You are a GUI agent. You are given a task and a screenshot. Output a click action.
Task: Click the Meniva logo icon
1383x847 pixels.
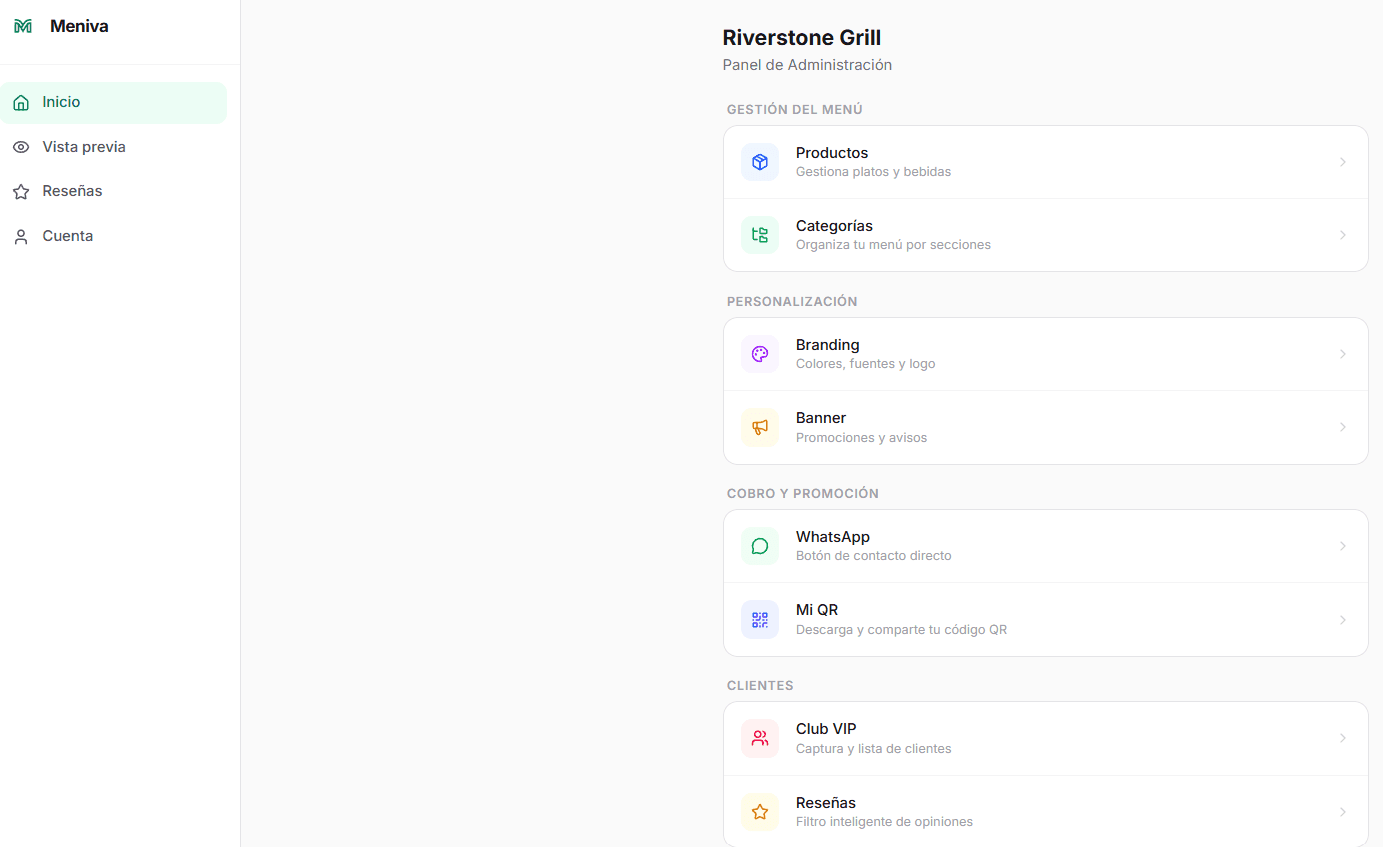(22, 26)
